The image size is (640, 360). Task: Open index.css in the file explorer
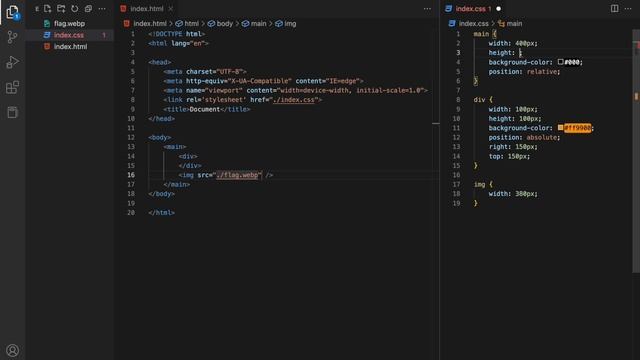point(69,35)
